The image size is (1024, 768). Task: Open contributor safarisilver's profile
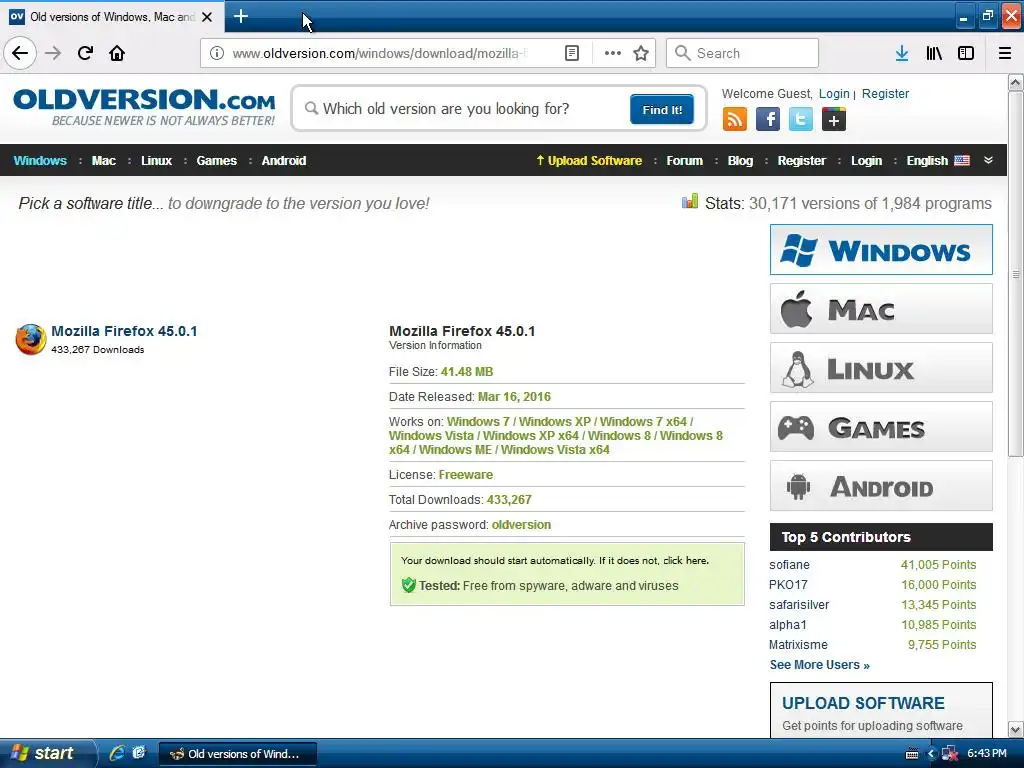(x=799, y=605)
